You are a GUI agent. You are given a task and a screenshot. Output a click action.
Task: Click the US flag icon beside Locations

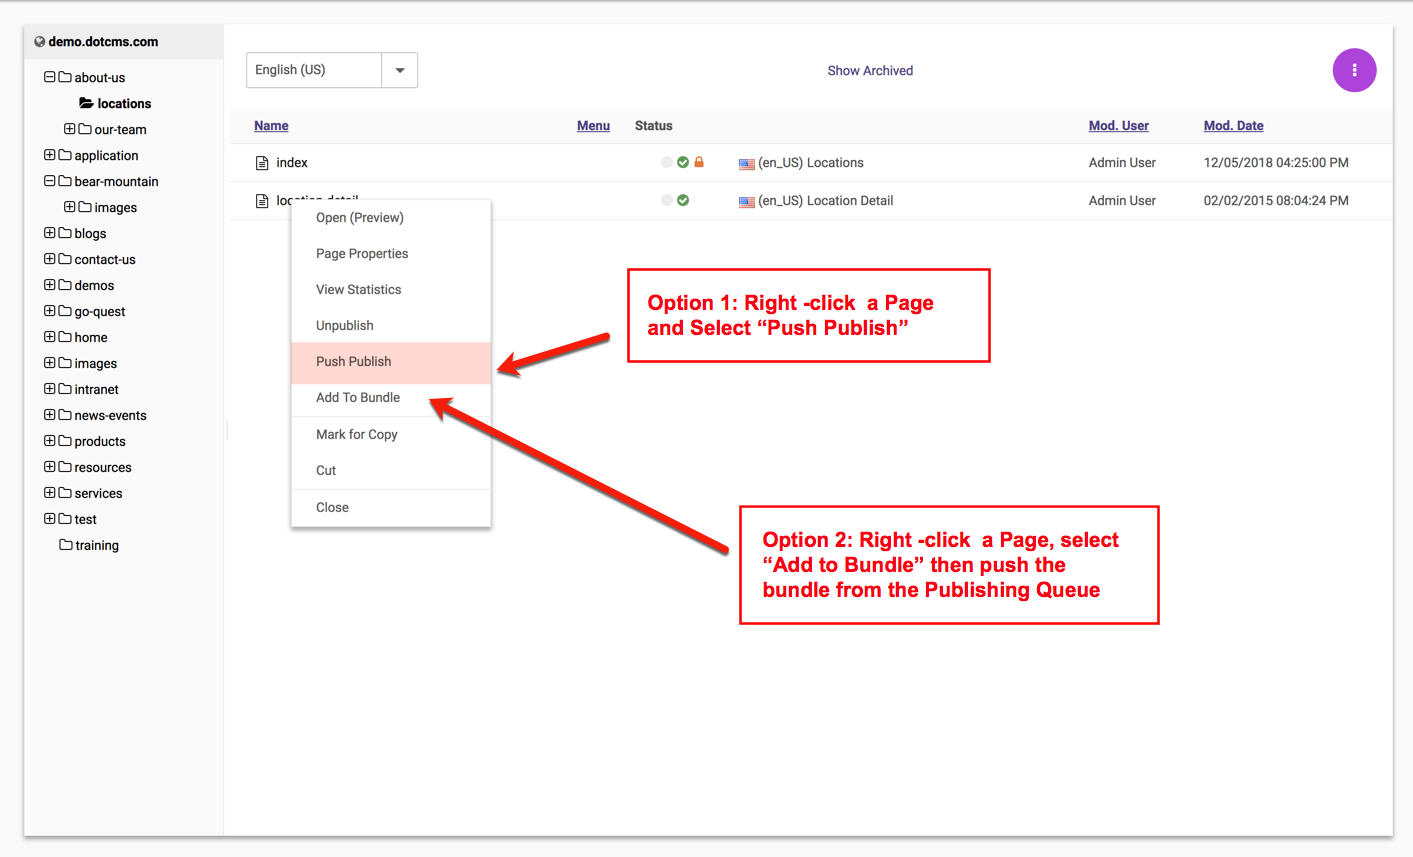coord(746,163)
